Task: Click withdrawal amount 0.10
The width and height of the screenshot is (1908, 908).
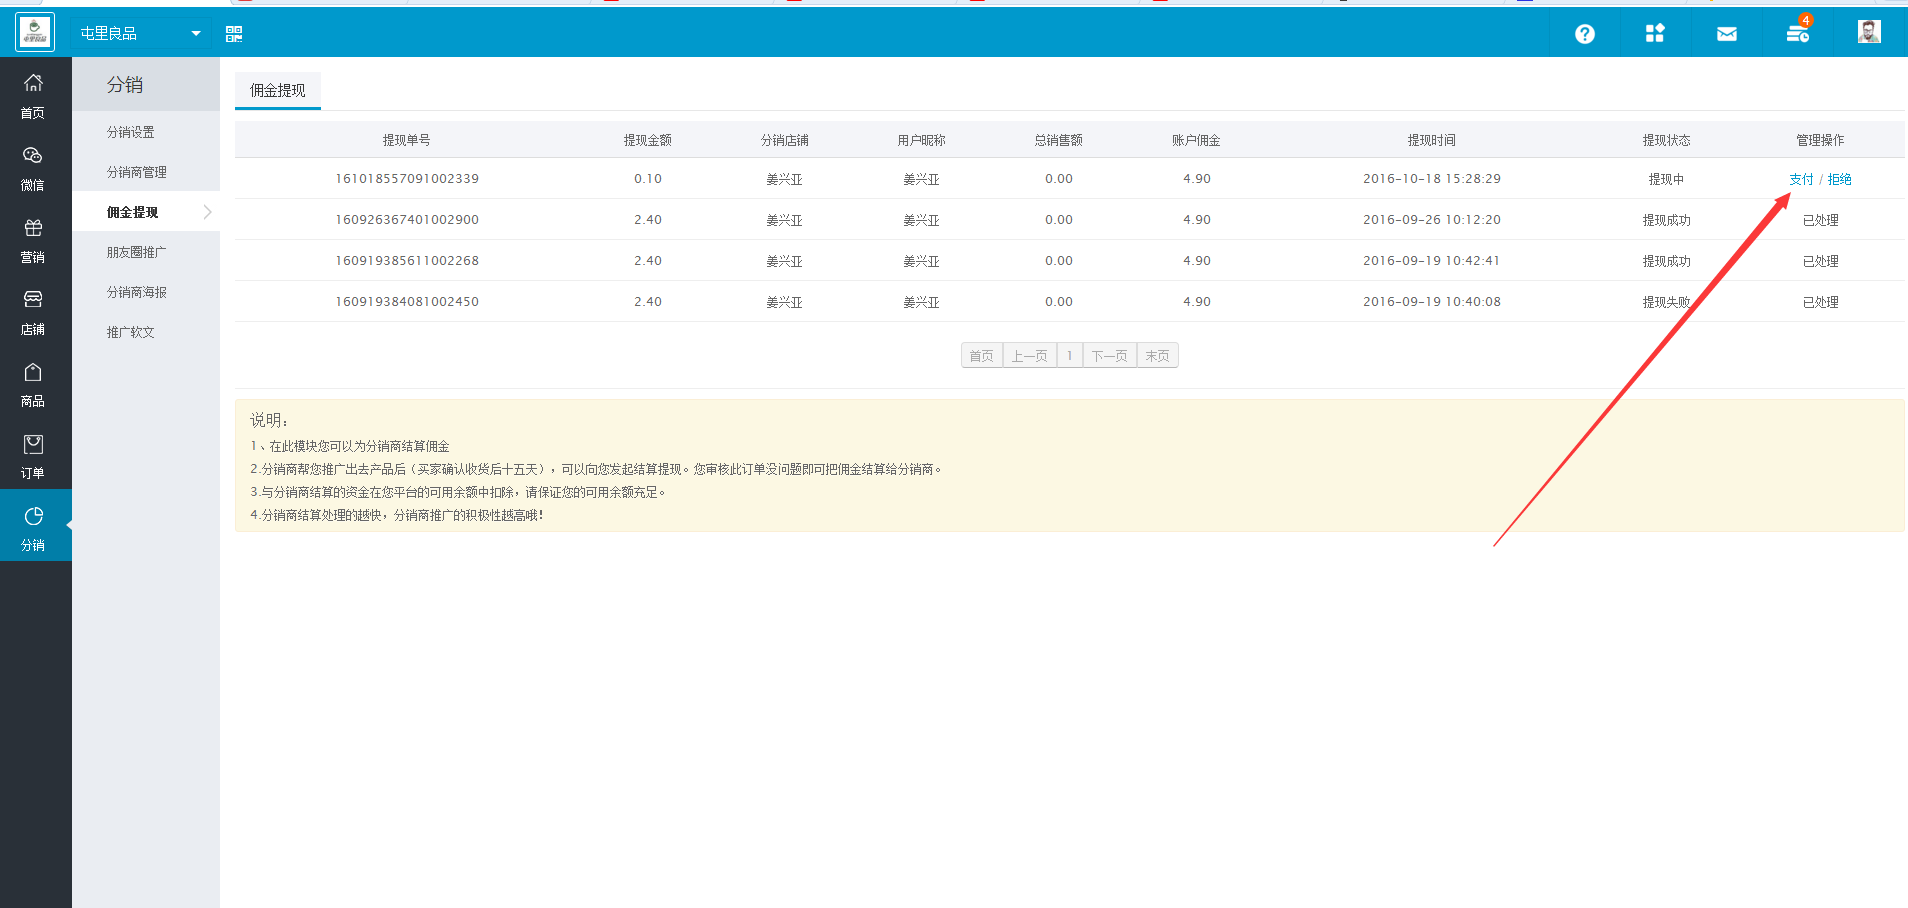Action: coord(648,179)
